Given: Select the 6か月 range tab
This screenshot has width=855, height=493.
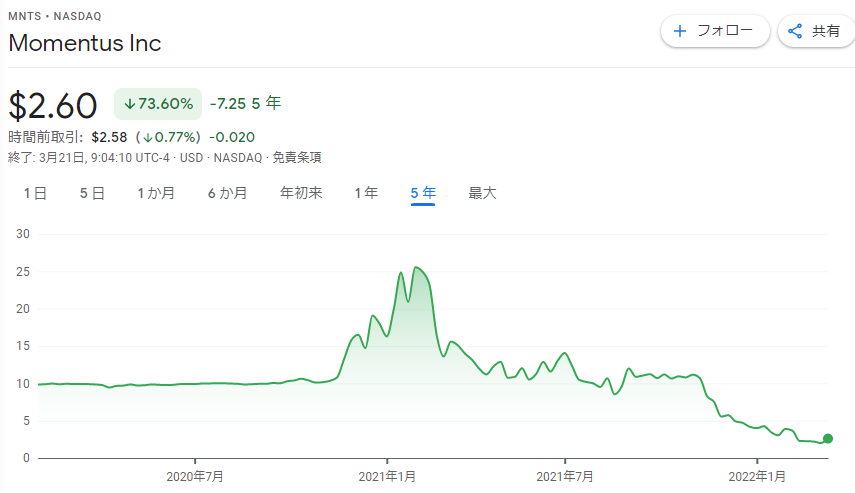Looking at the screenshot, I should (227, 193).
